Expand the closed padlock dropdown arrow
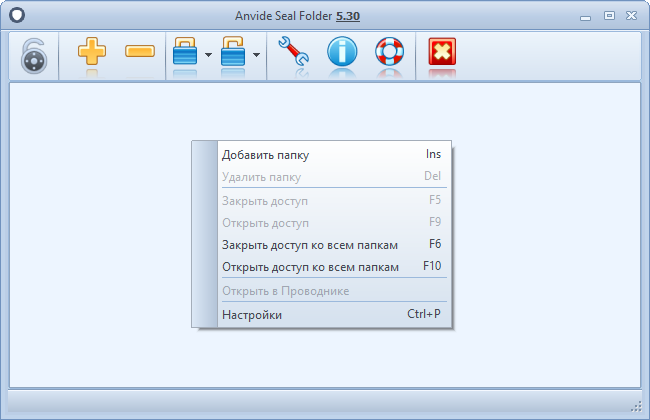The width and height of the screenshot is (650, 420). pyautogui.click(x=209, y=55)
